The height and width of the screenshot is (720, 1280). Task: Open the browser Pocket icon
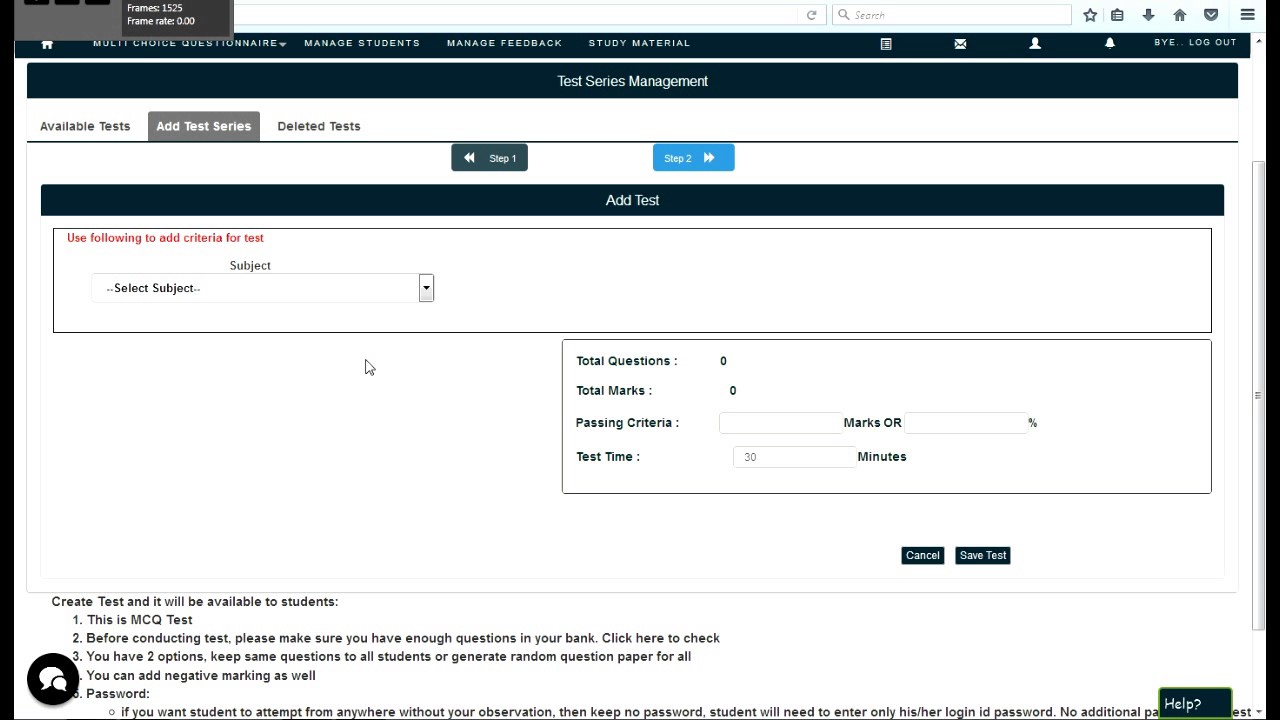click(1211, 15)
